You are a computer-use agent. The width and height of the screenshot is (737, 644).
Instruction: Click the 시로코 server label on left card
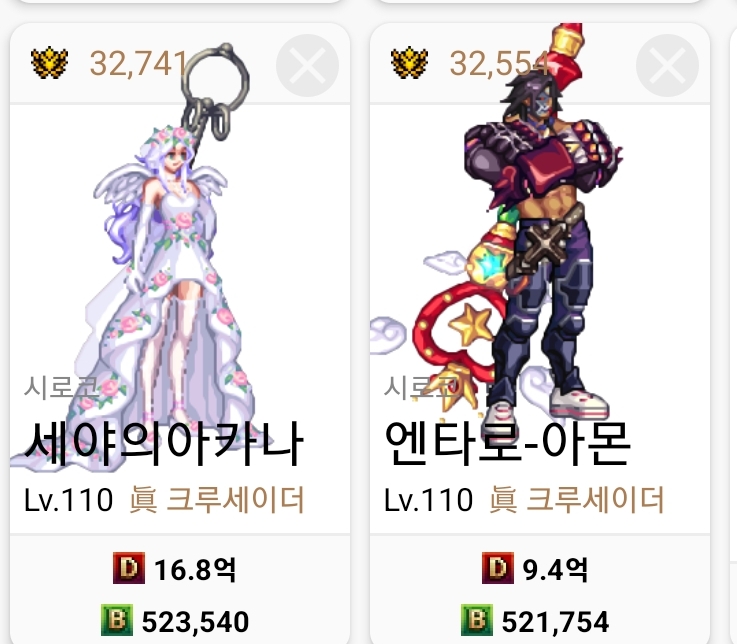(62, 388)
